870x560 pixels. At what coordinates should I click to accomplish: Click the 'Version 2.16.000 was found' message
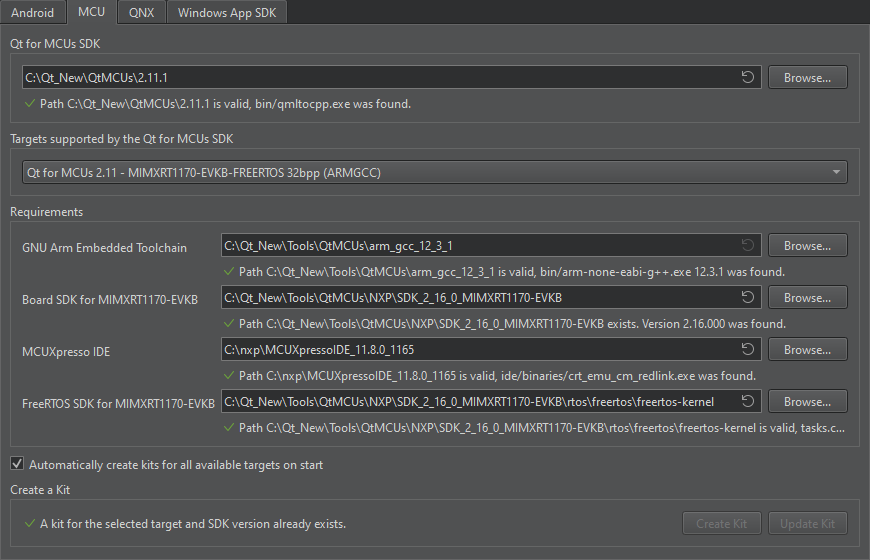click(x=512, y=324)
